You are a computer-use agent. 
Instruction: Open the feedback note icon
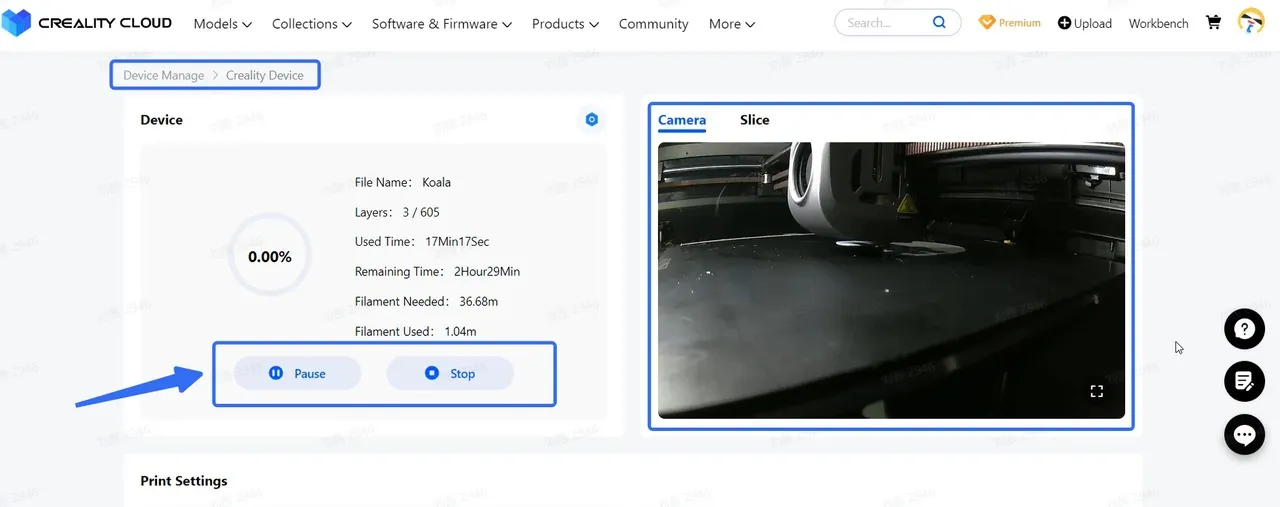click(x=1244, y=381)
